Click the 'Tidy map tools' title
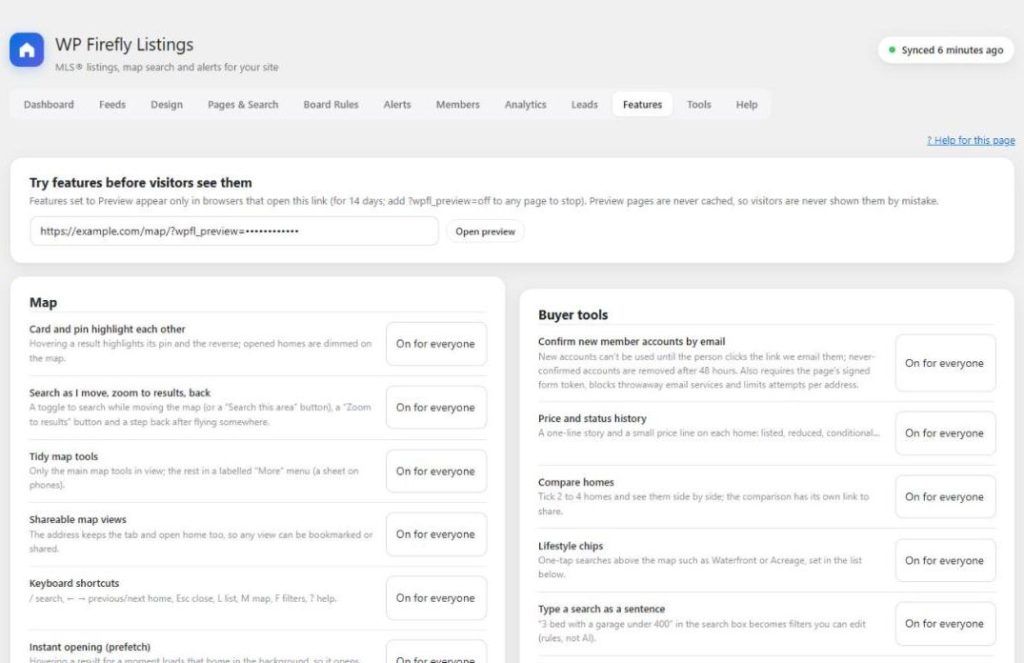Screen dimensions: 1024x663 tap(63, 456)
